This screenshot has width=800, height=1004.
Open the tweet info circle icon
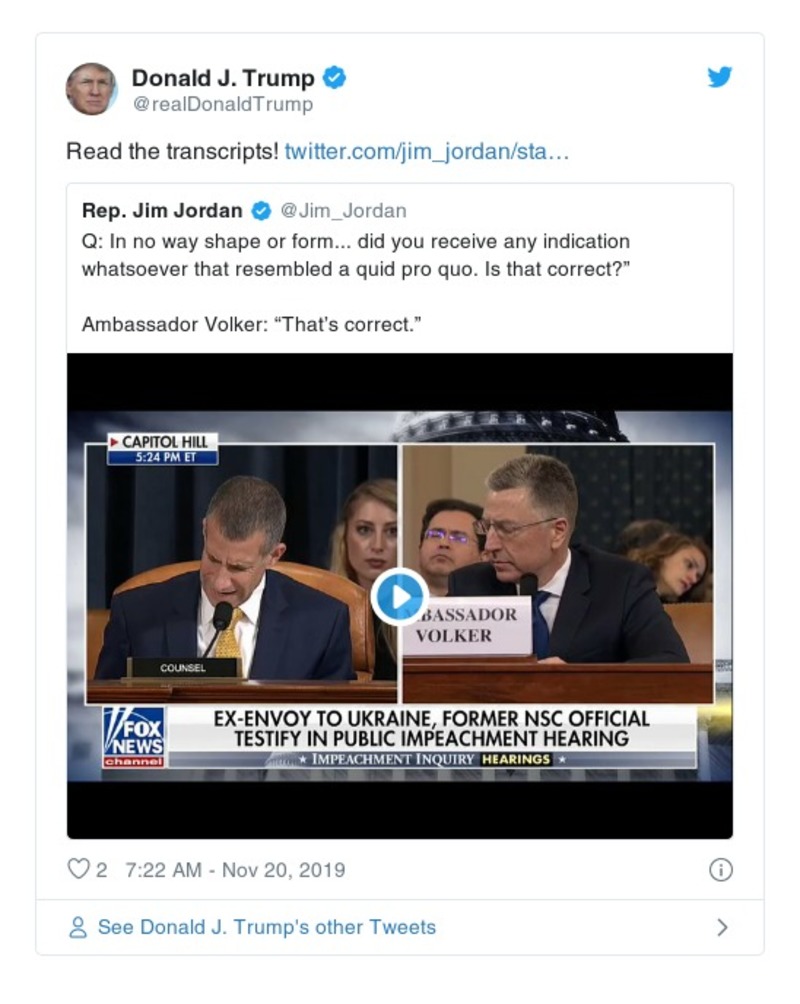[x=720, y=870]
